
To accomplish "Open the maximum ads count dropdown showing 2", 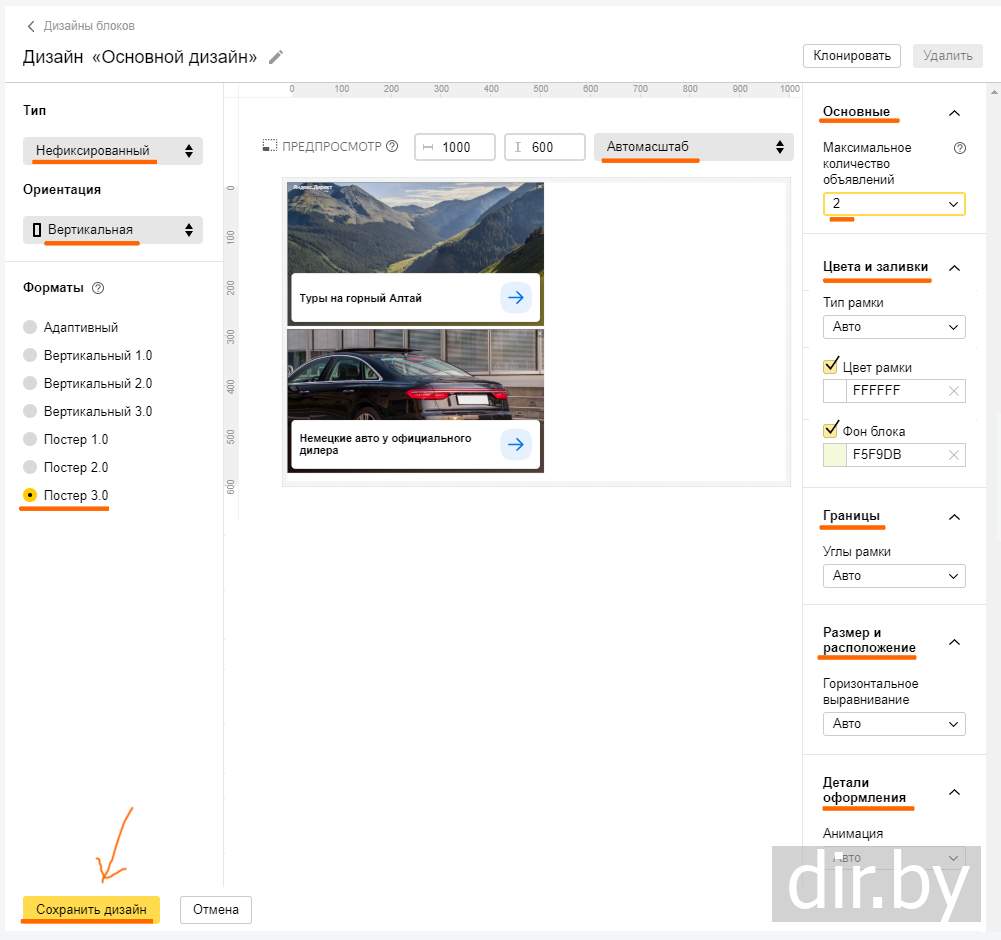I will click(x=894, y=204).
